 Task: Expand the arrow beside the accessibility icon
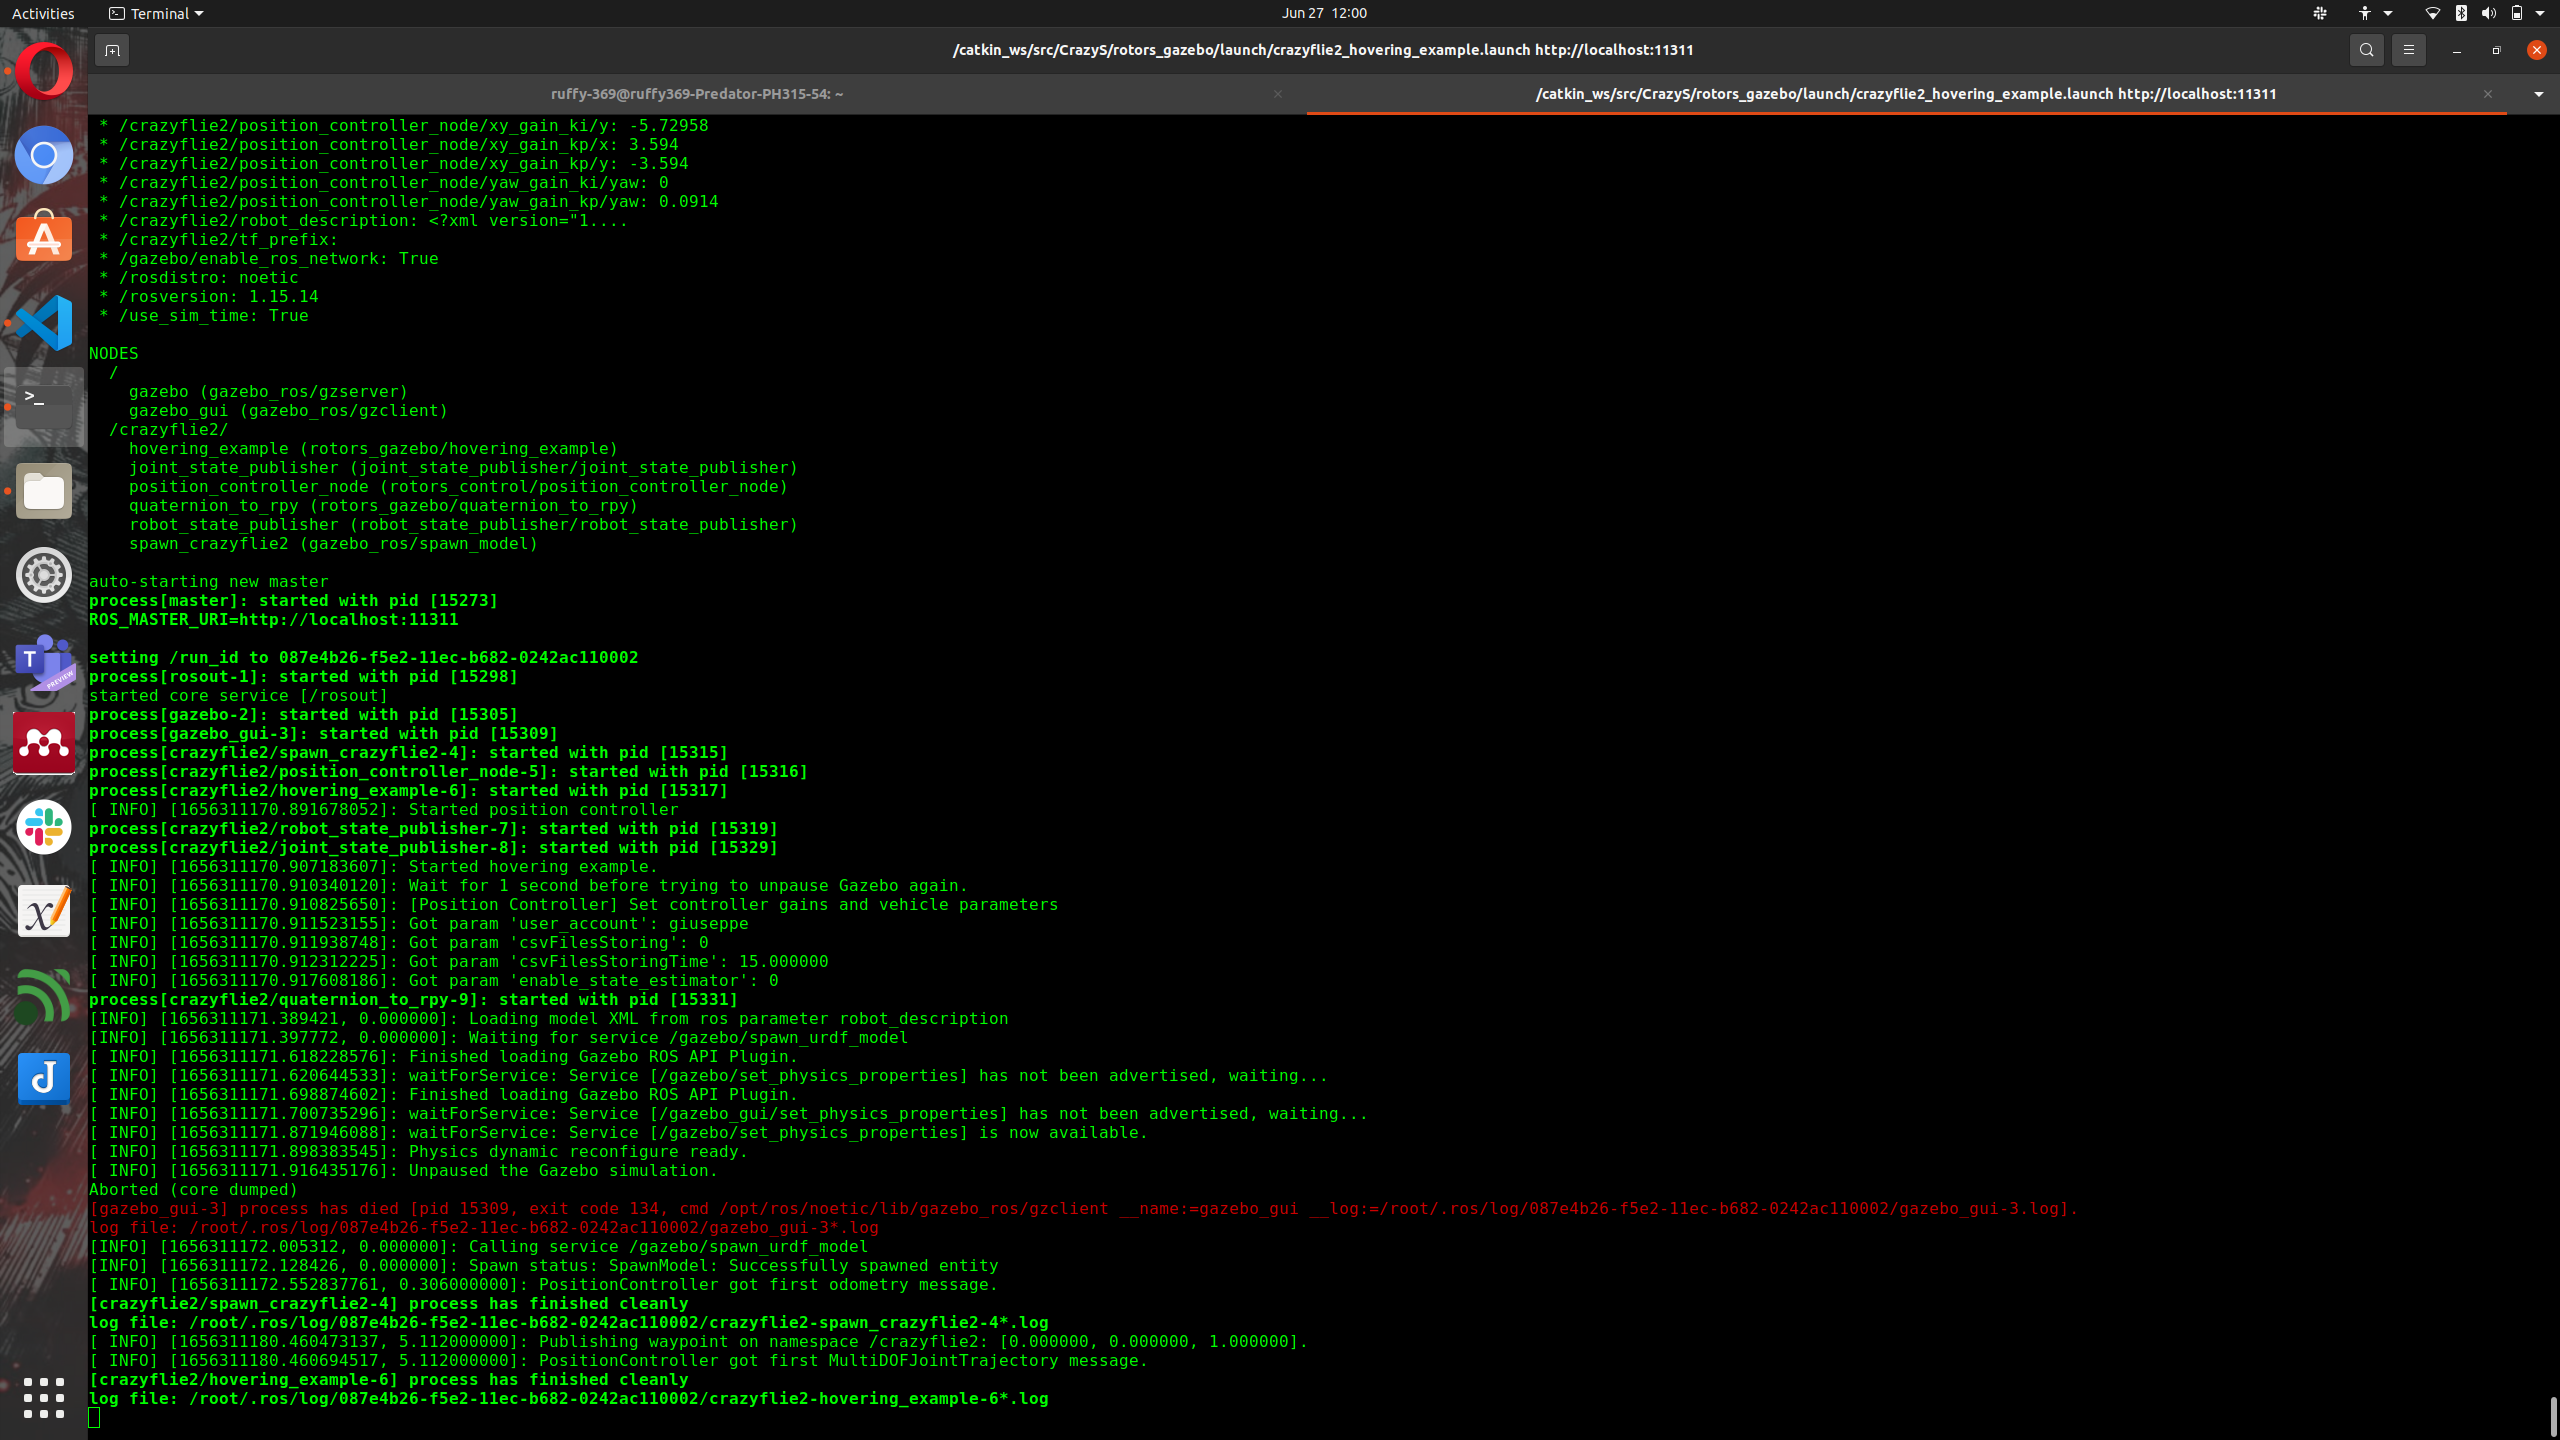tap(2388, 13)
